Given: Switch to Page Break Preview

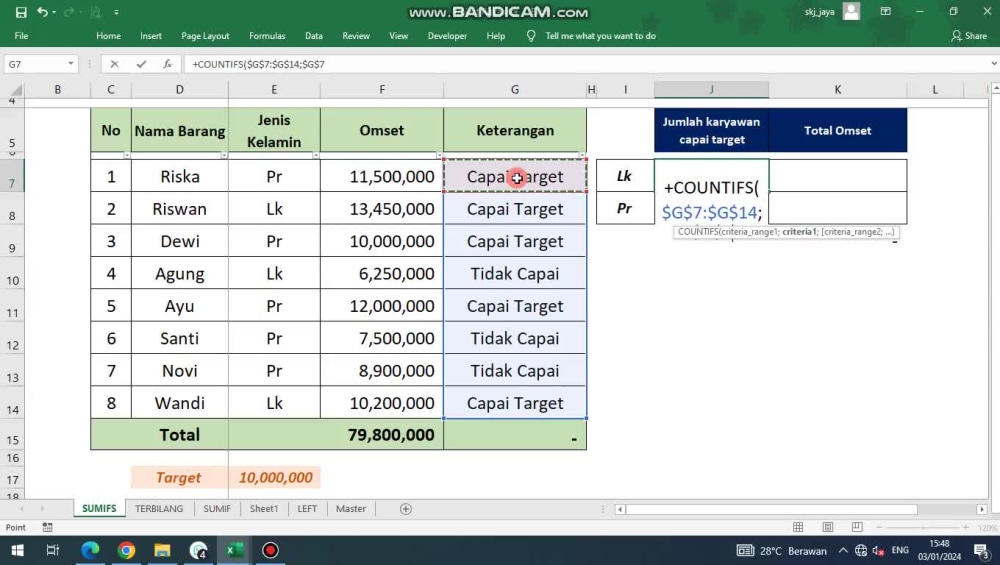Looking at the screenshot, I should point(857,527).
